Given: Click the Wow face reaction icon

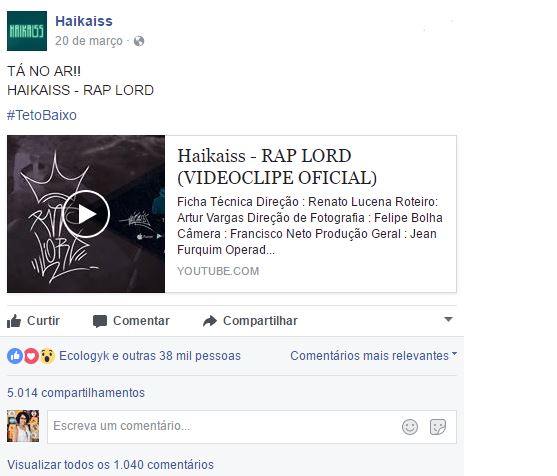Looking at the screenshot, I should click(47, 356).
